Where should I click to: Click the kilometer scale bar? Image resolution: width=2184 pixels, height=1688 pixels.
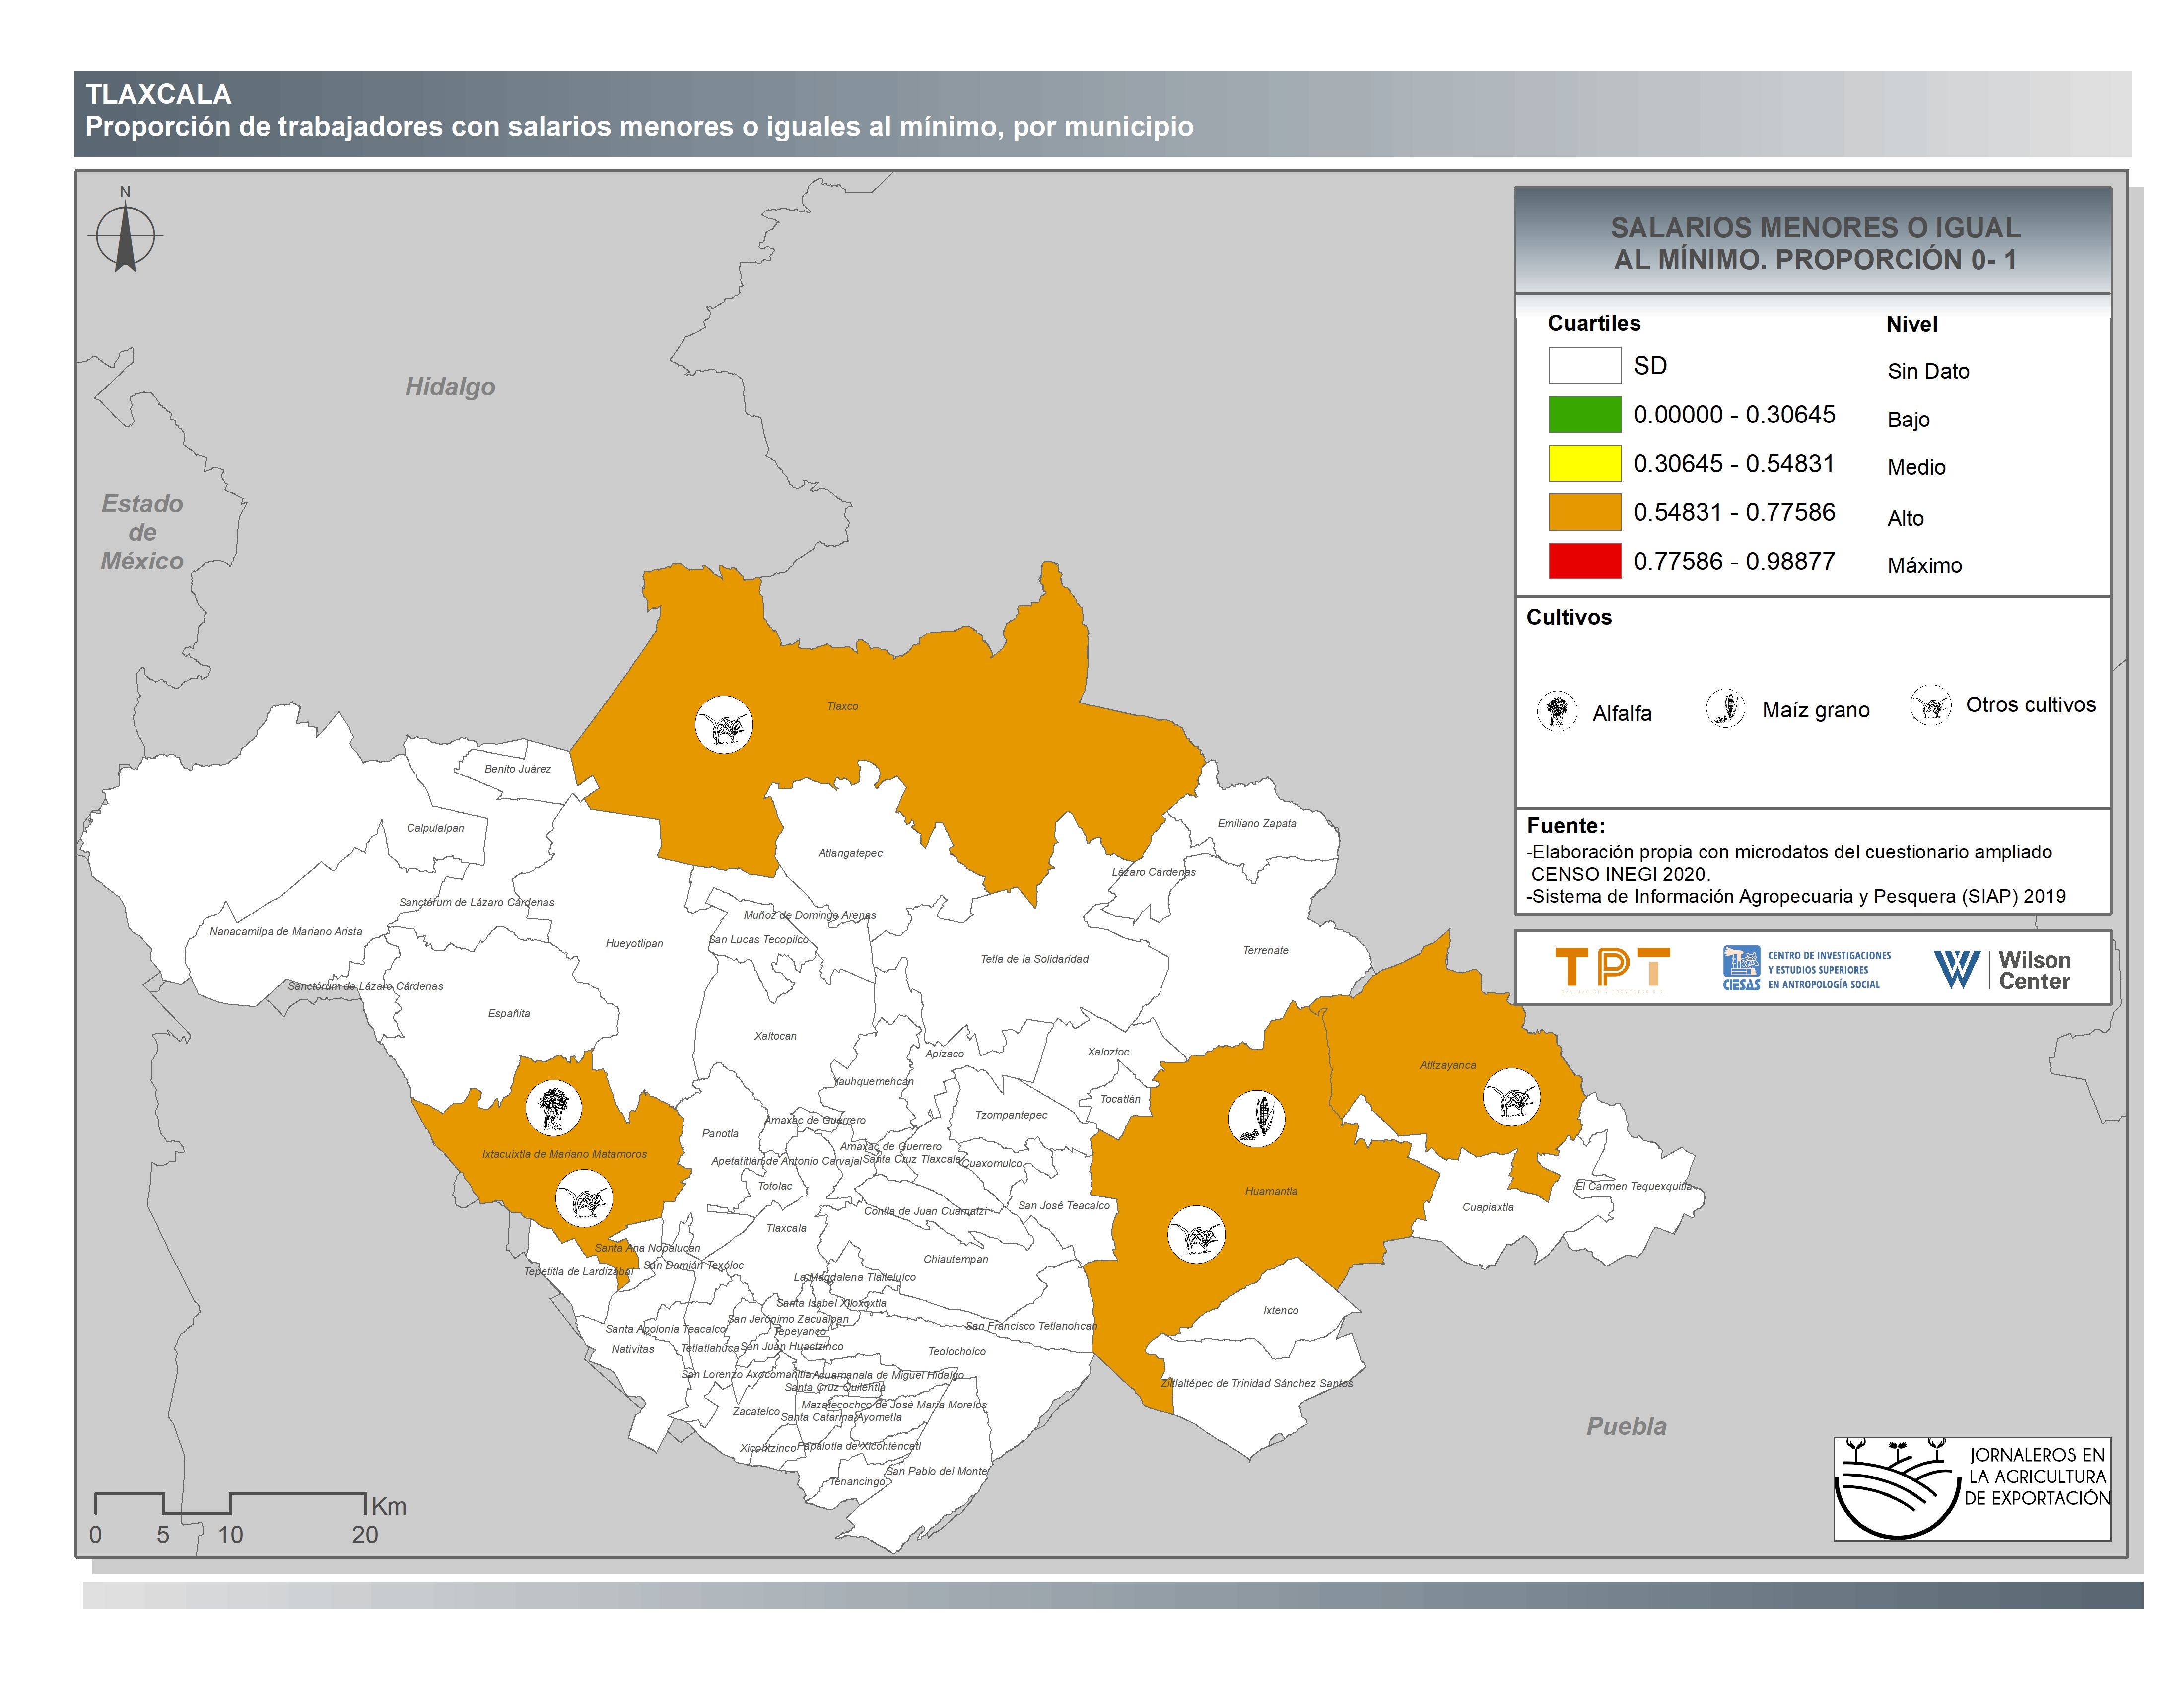(230, 1503)
